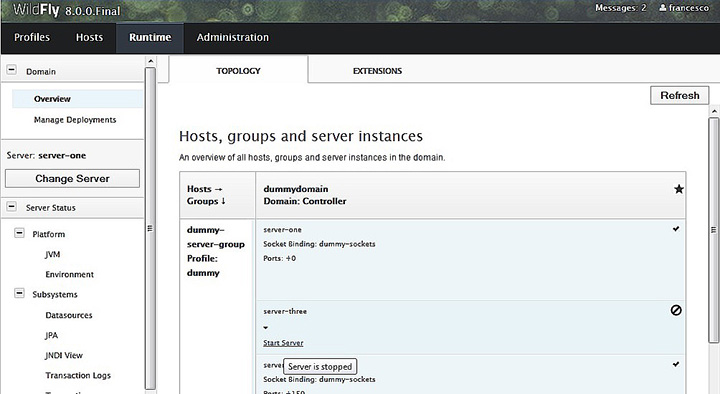Switch to the TOPOLOGY tab

(238, 71)
